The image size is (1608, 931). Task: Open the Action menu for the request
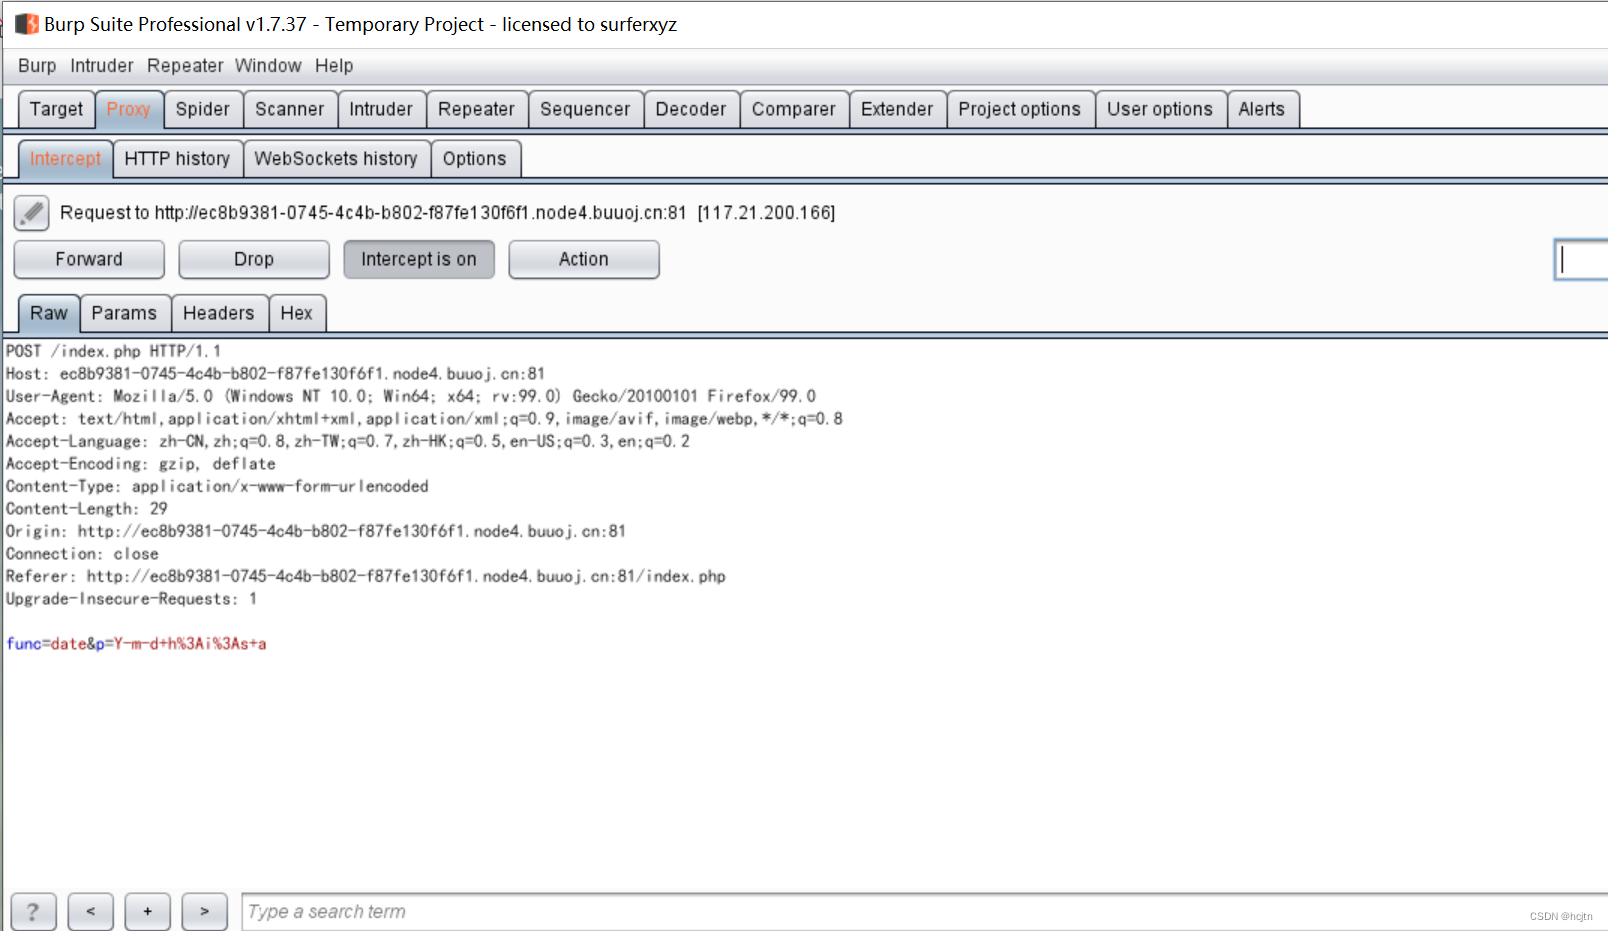tap(583, 259)
